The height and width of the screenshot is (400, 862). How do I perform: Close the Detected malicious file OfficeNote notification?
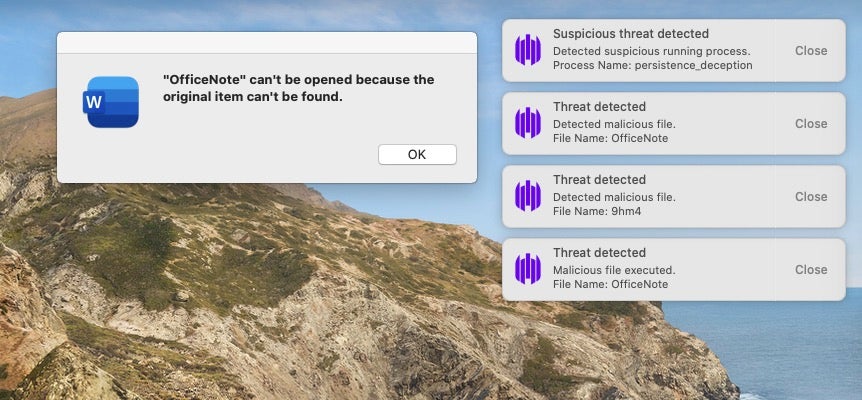(810, 123)
